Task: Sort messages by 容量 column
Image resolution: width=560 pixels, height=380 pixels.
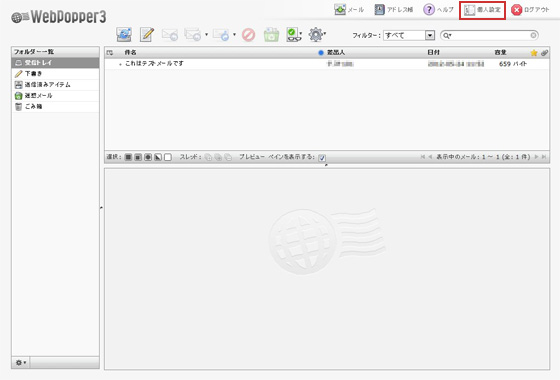Action: [x=500, y=52]
